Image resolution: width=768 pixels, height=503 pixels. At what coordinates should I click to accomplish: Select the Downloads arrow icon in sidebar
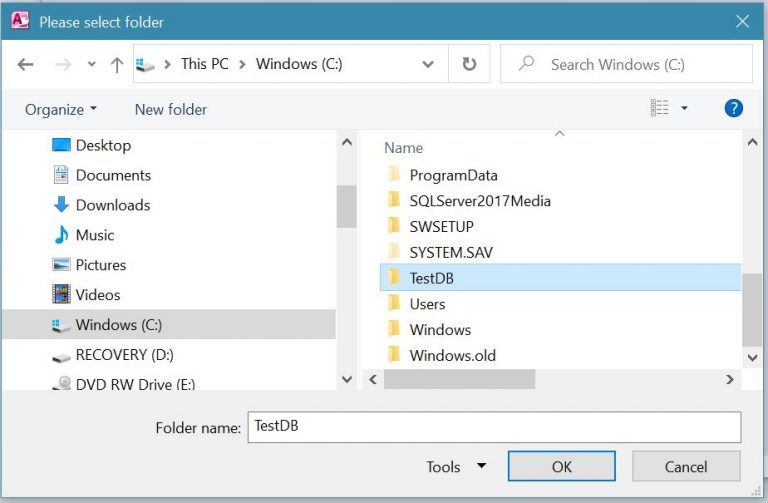point(61,205)
